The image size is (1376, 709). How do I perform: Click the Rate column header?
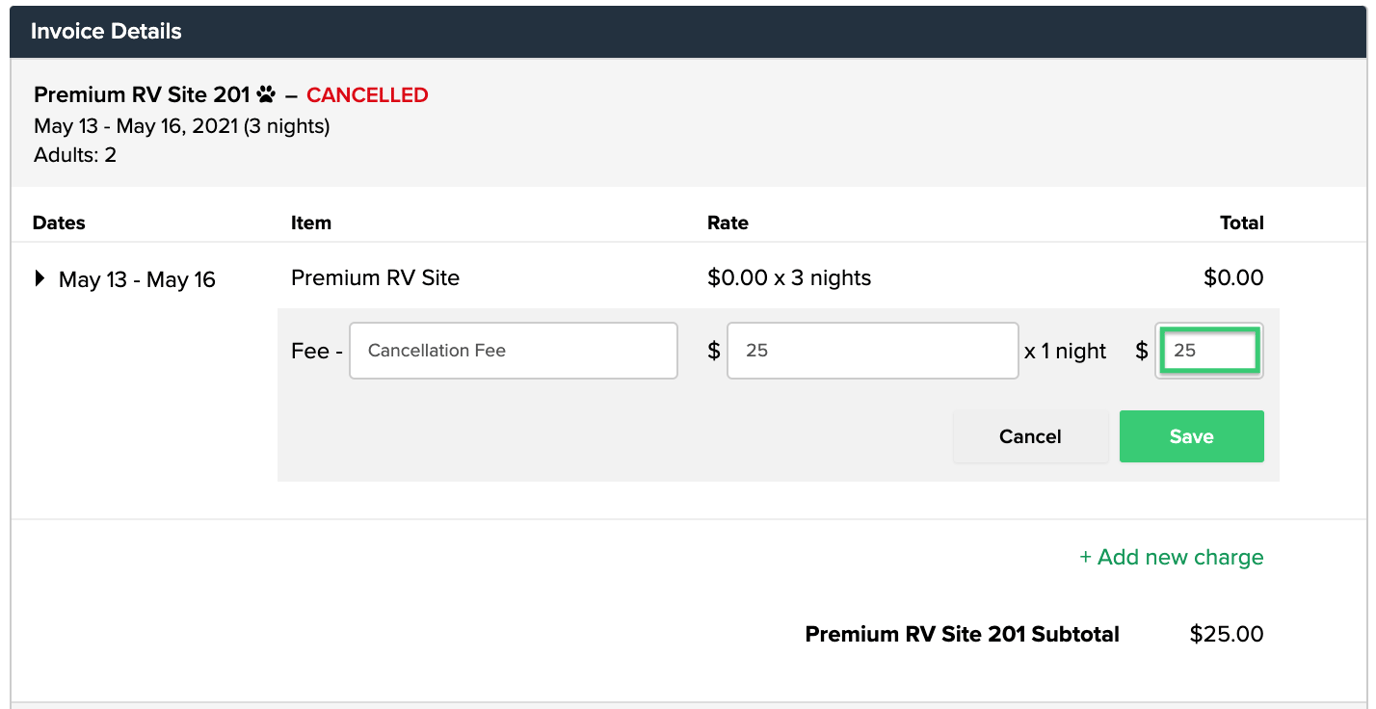[727, 223]
